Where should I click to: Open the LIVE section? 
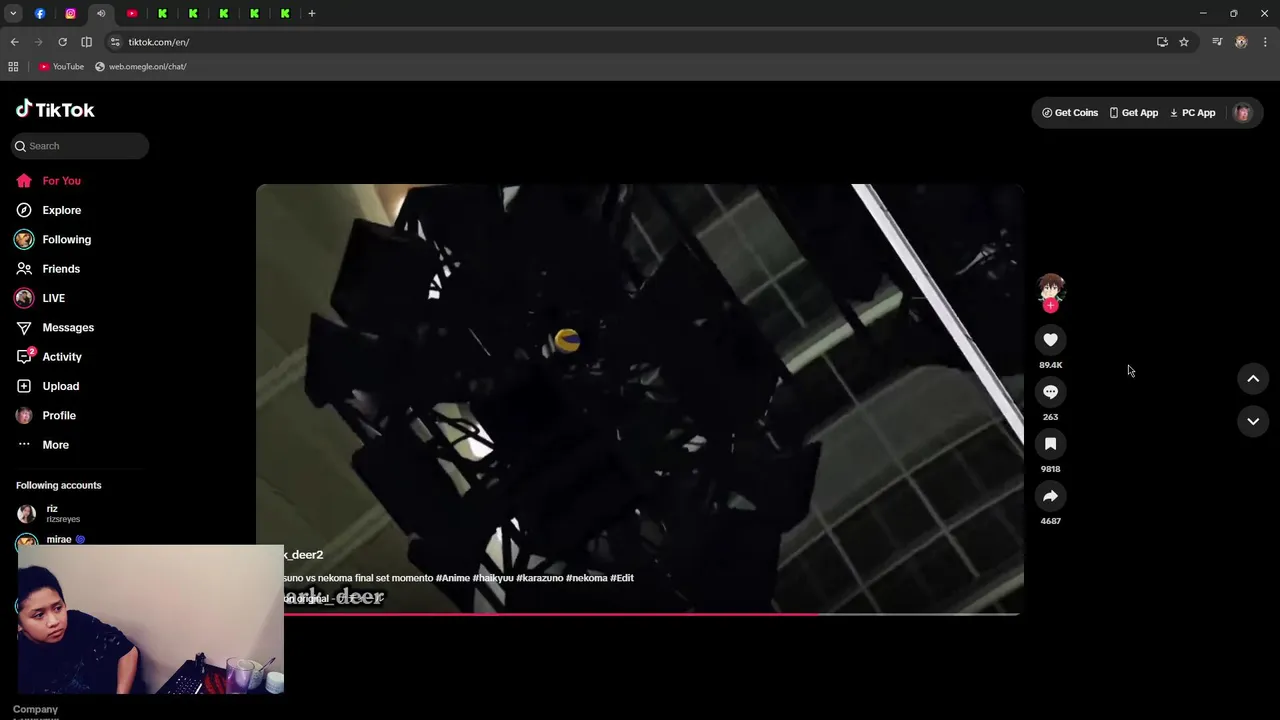(40, 298)
